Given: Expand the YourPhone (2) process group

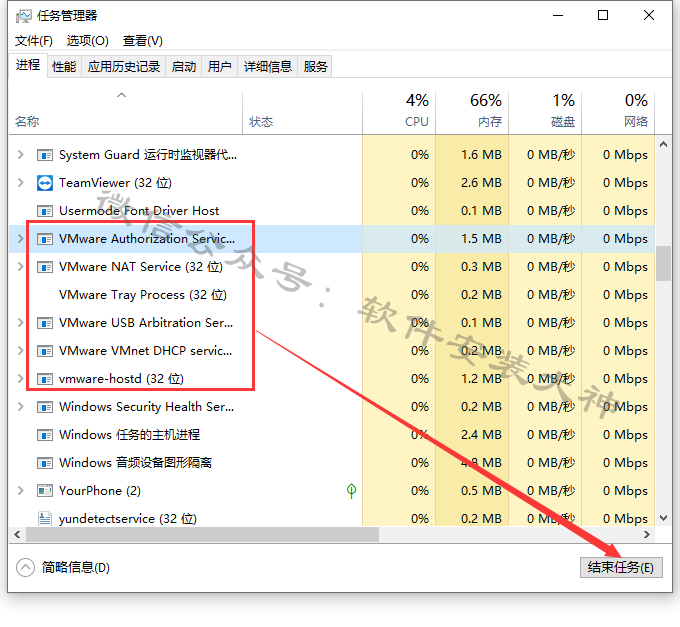Looking at the screenshot, I should coord(20,490).
